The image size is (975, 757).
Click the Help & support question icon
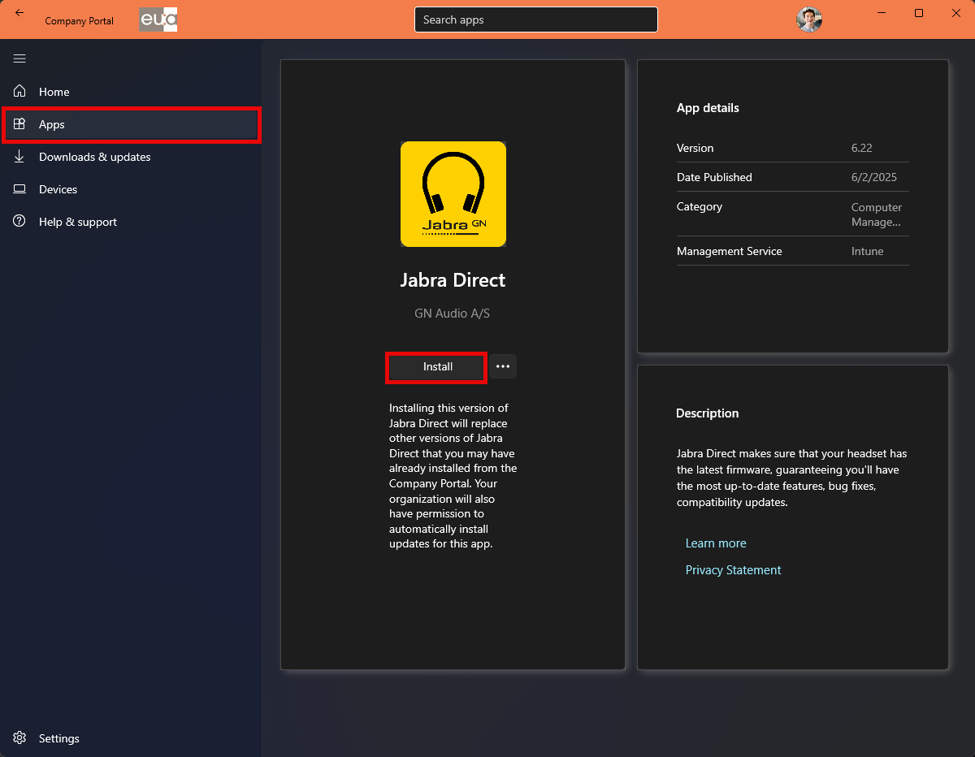click(x=19, y=221)
